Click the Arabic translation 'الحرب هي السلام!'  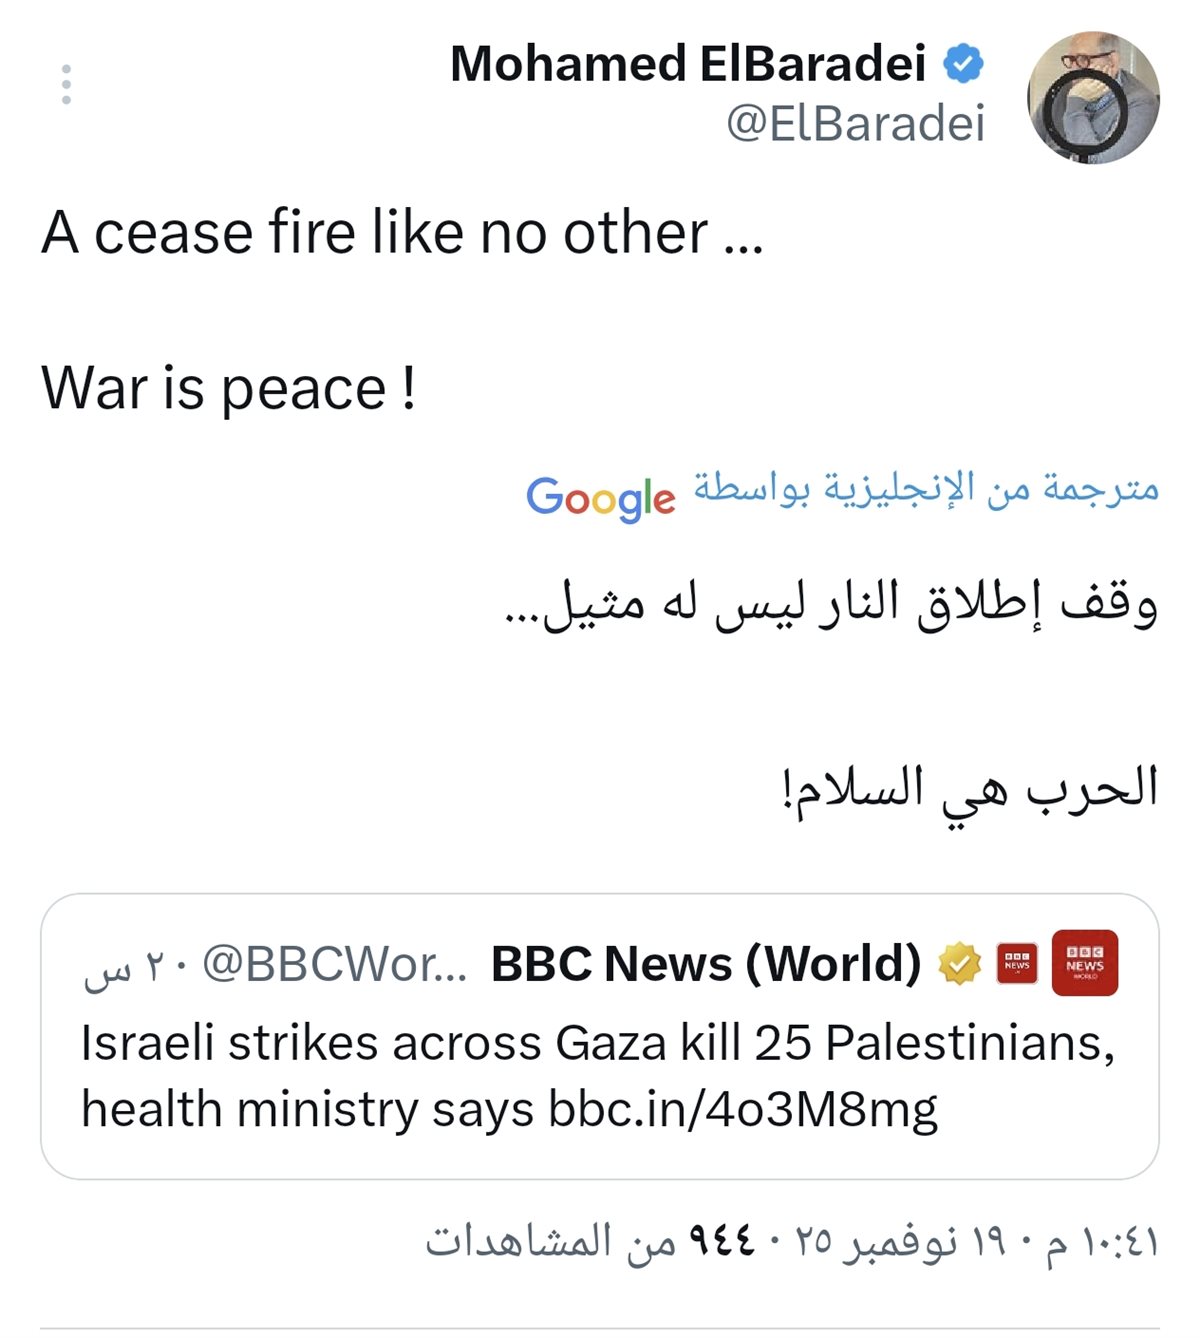969,788
